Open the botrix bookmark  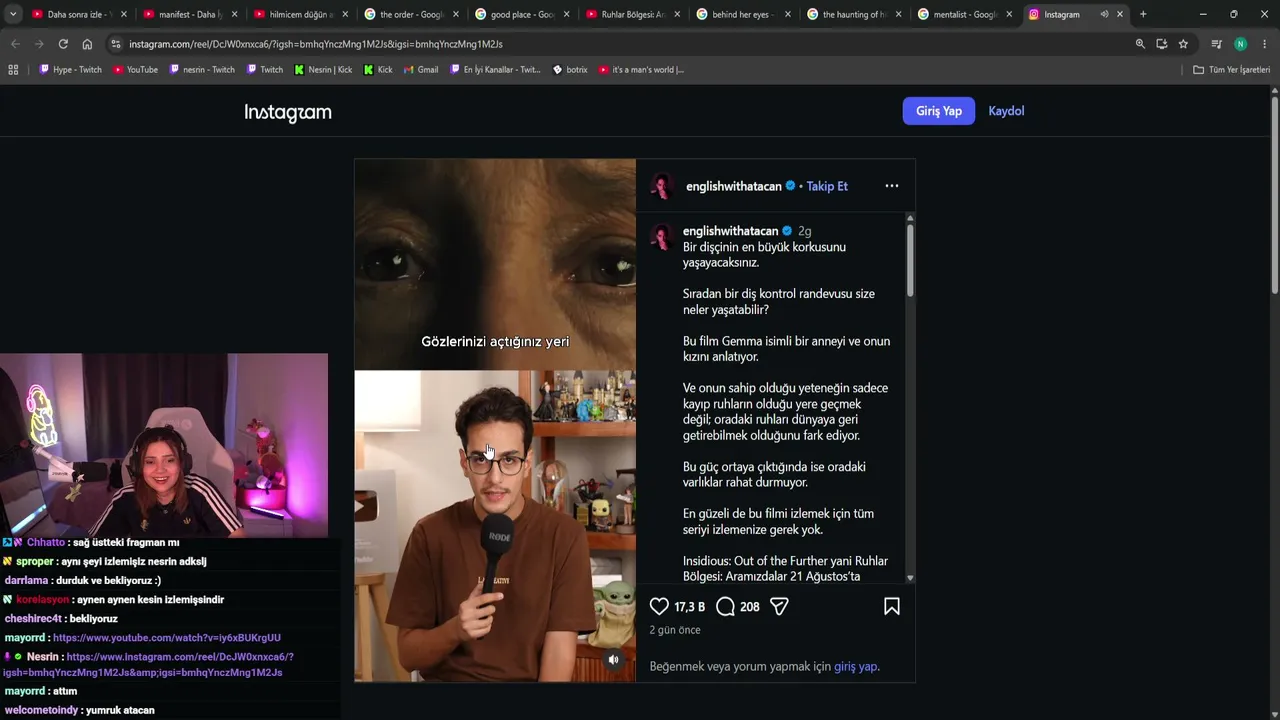coord(570,70)
